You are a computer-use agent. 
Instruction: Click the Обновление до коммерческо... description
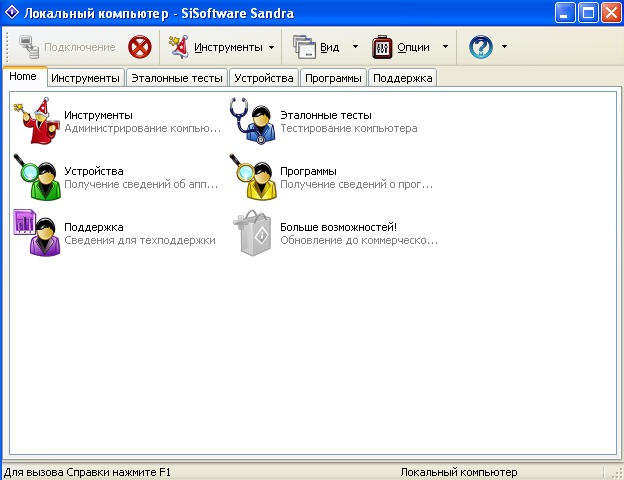(x=359, y=240)
